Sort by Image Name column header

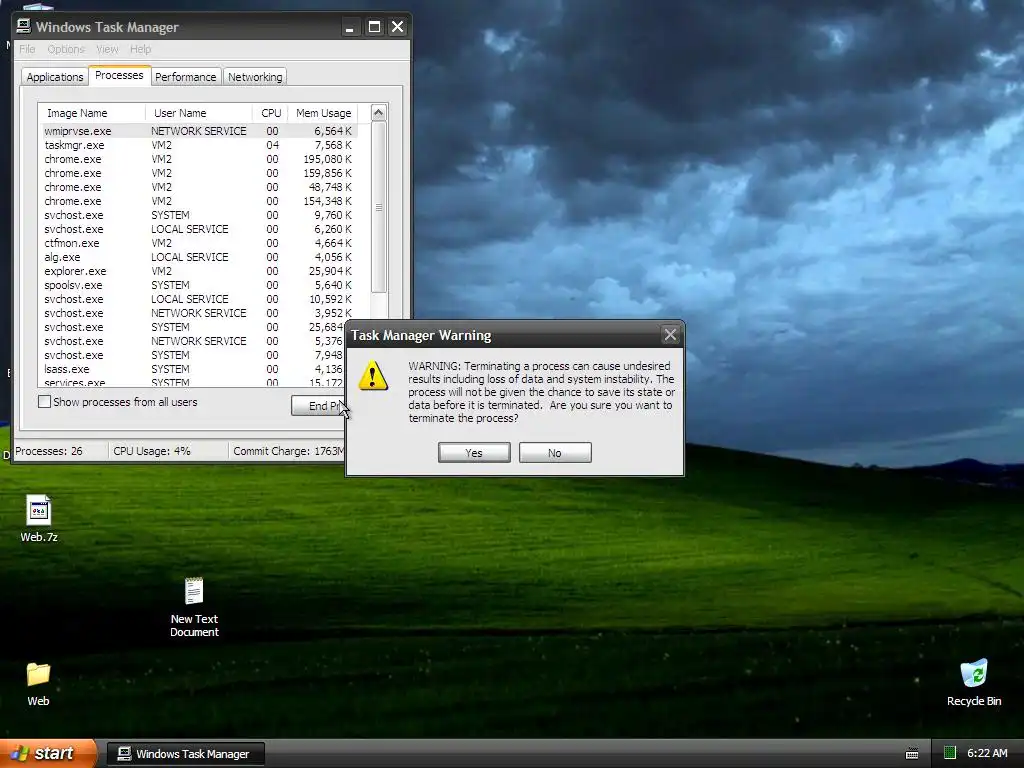91,113
